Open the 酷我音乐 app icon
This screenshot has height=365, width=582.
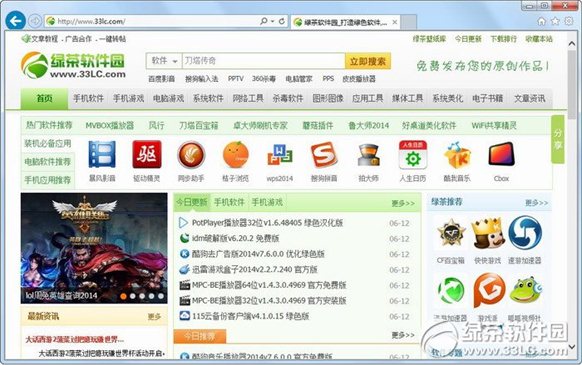457,155
